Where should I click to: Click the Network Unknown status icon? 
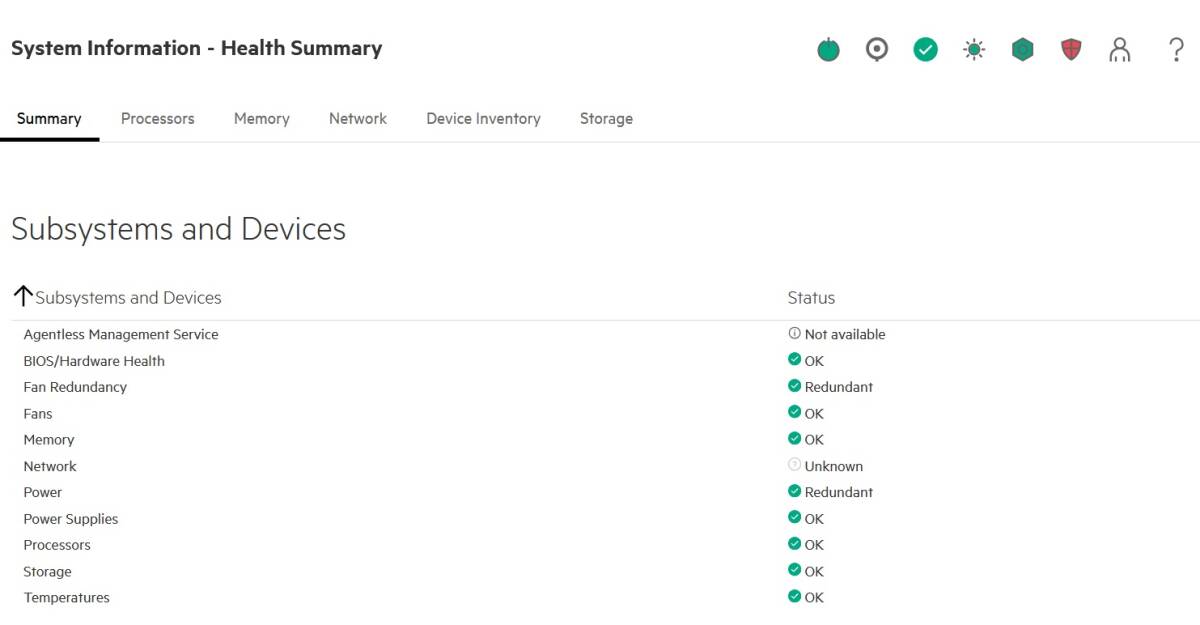[x=795, y=466]
